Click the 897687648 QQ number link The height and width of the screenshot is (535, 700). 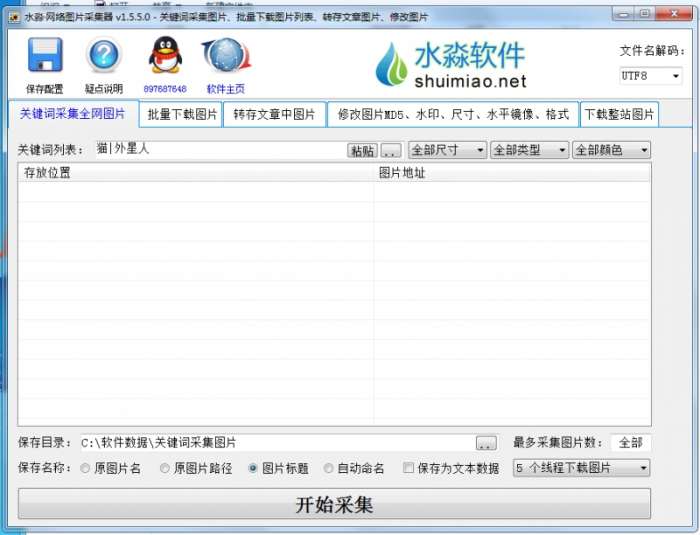click(165, 89)
